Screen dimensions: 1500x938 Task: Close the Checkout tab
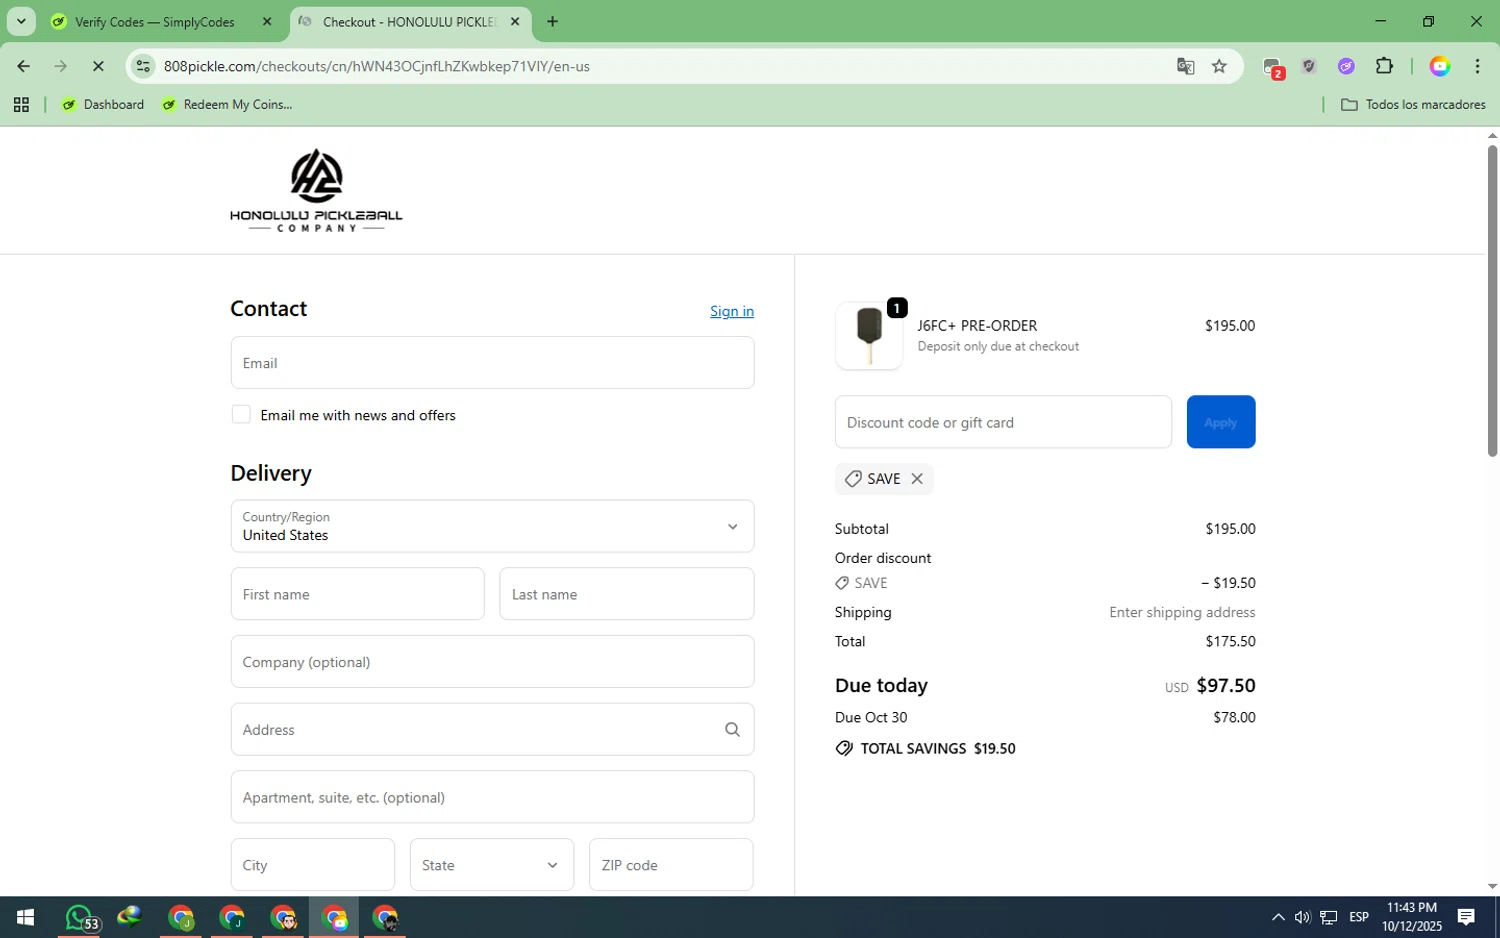coord(515,21)
